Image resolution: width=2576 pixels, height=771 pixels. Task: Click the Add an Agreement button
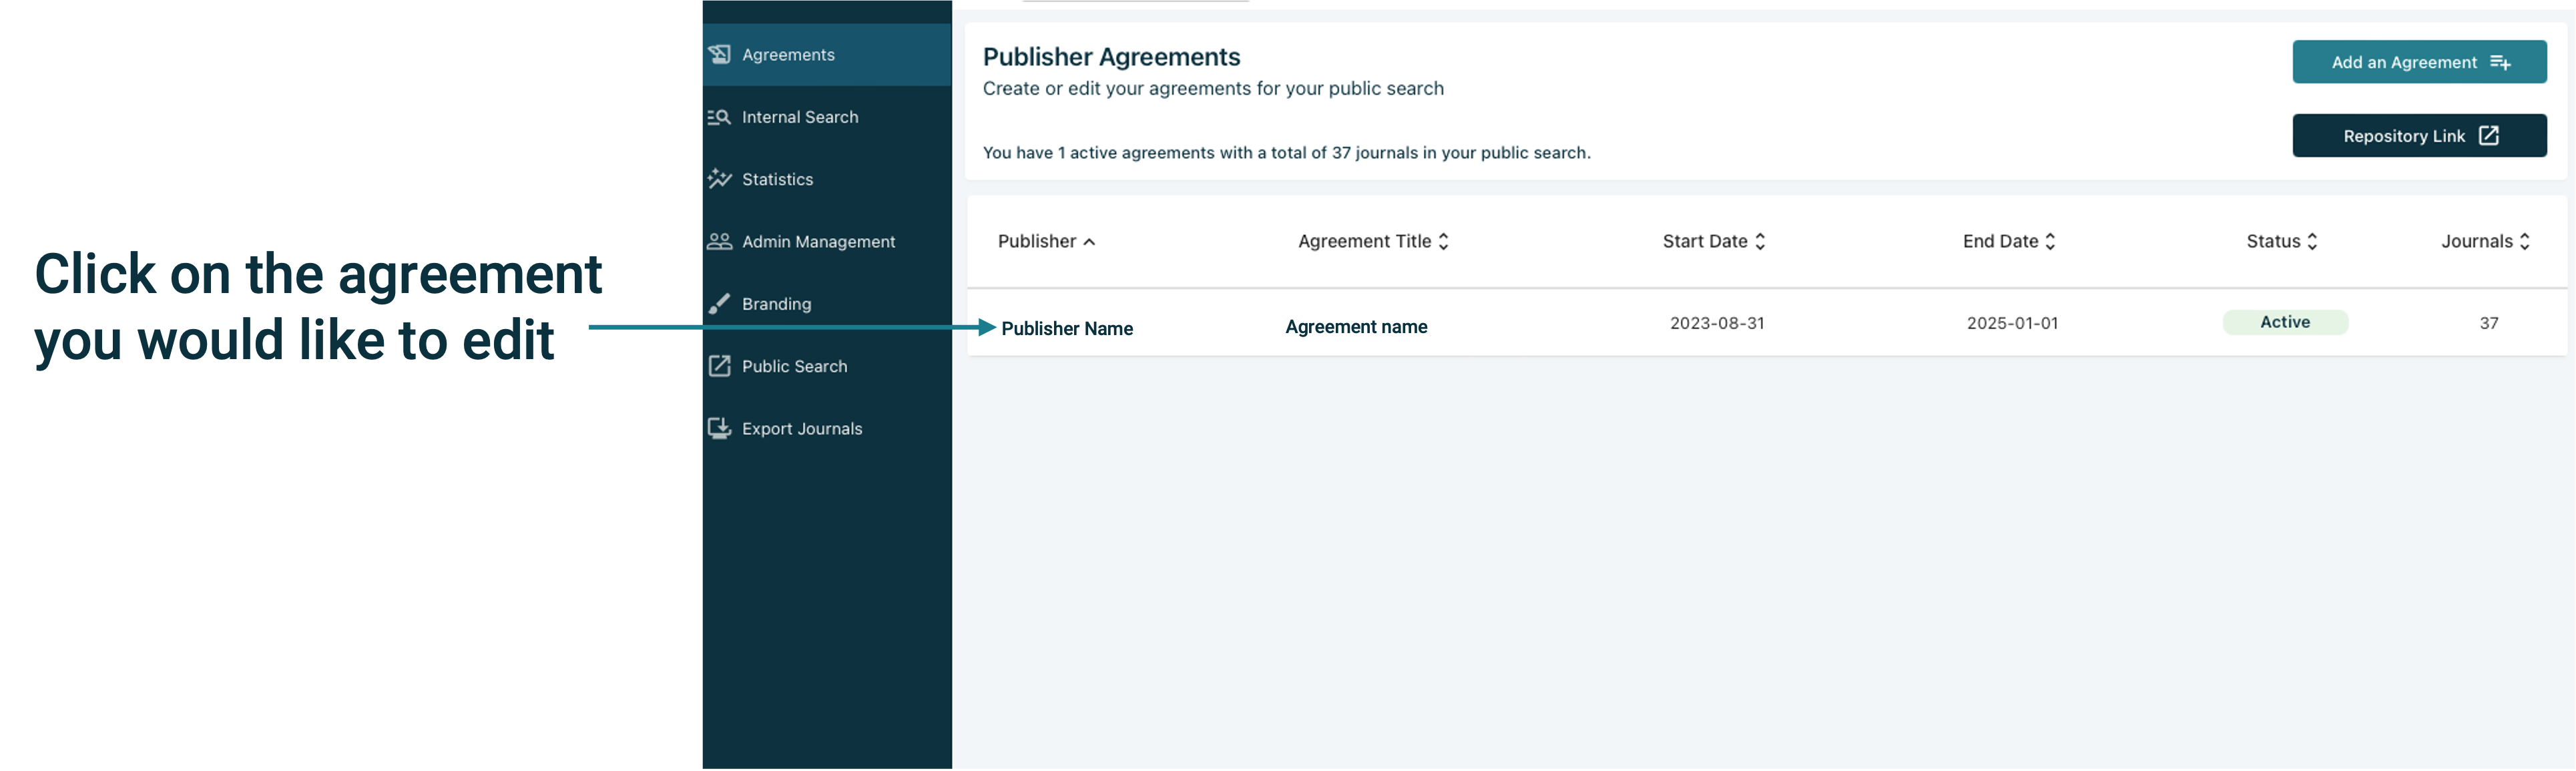click(2419, 61)
